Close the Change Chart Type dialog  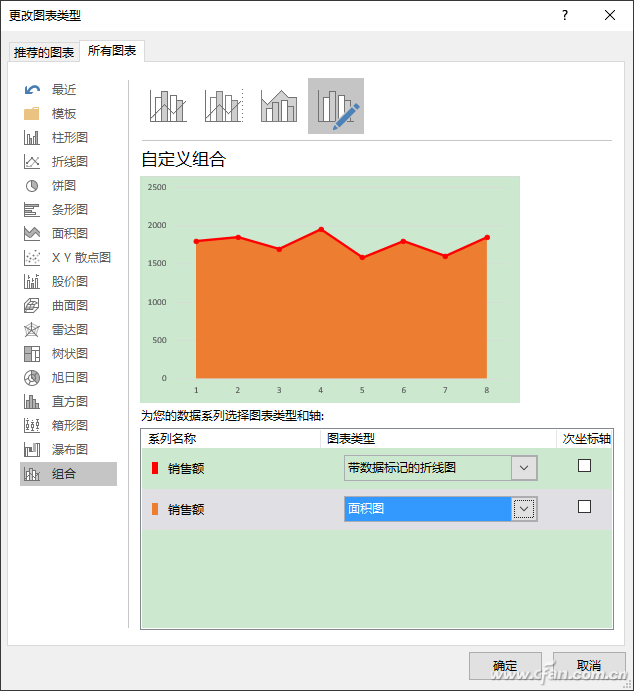(x=610, y=15)
